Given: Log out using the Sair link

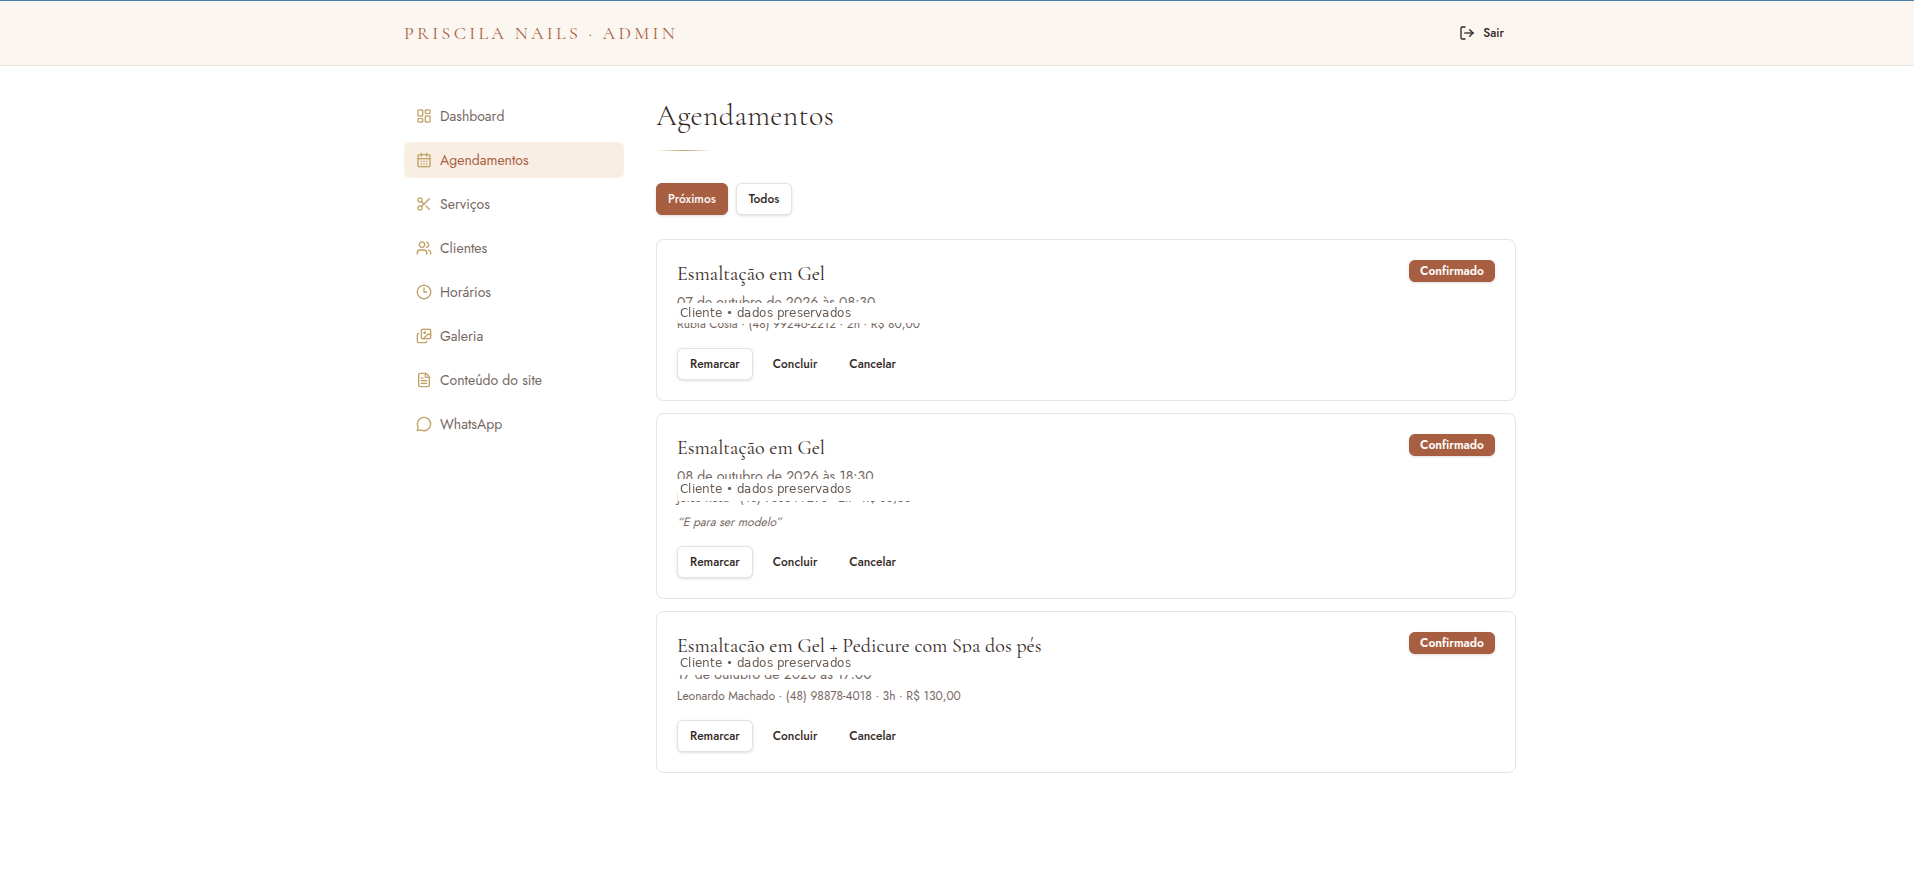Looking at the screenshot, I should tap(1482, 33).
